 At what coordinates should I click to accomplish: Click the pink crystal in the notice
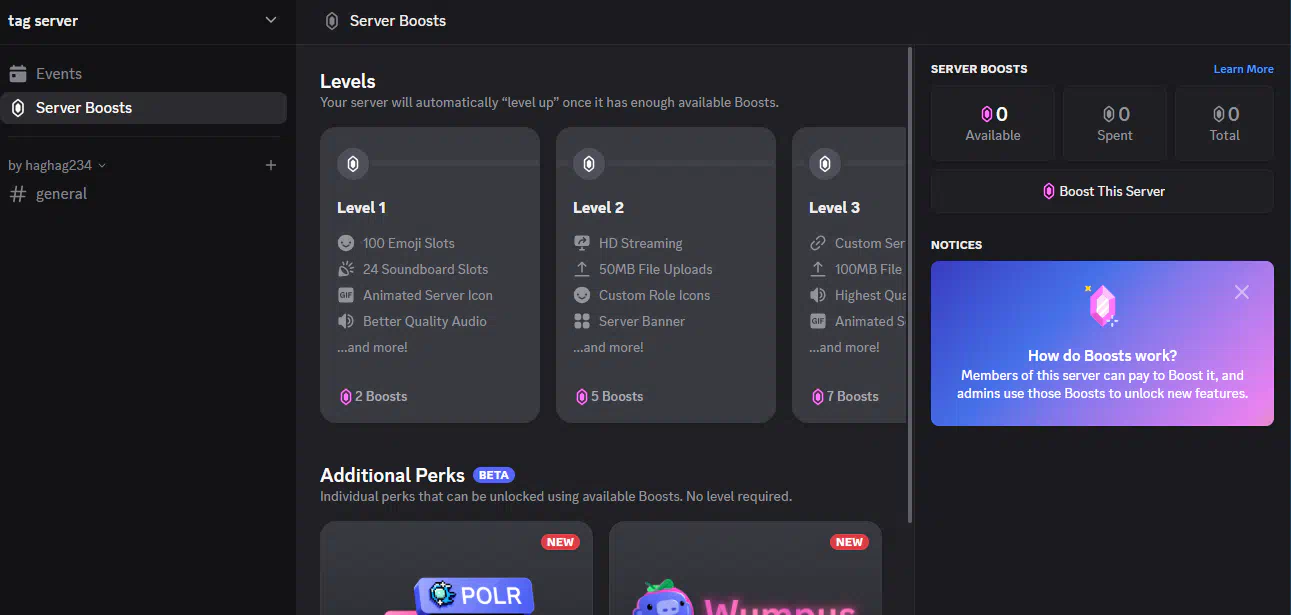tap(1102, 306)
